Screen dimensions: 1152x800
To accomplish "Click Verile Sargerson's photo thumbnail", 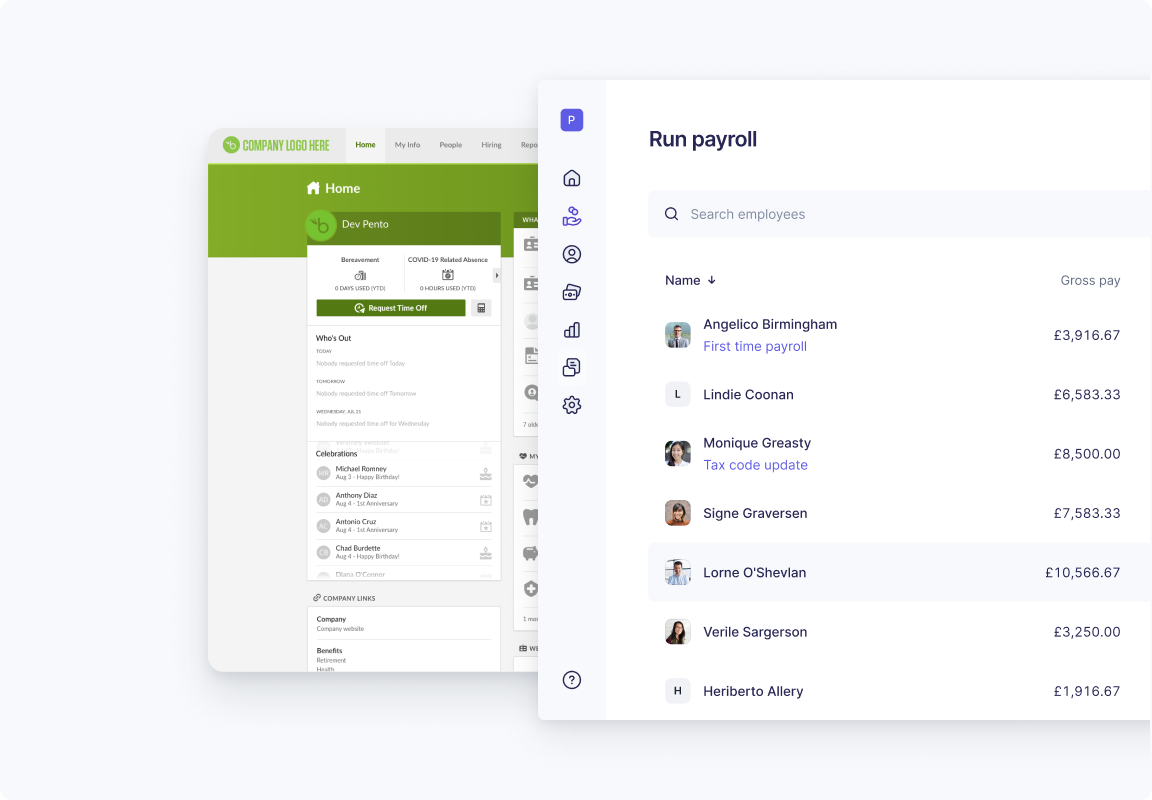I will [x=677, y=632].
